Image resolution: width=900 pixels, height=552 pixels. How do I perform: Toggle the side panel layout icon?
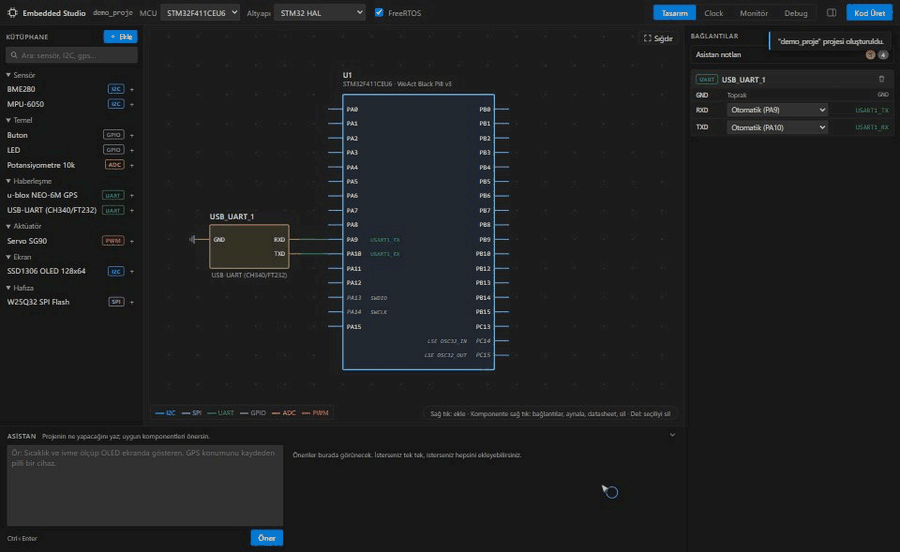(831, 13)
